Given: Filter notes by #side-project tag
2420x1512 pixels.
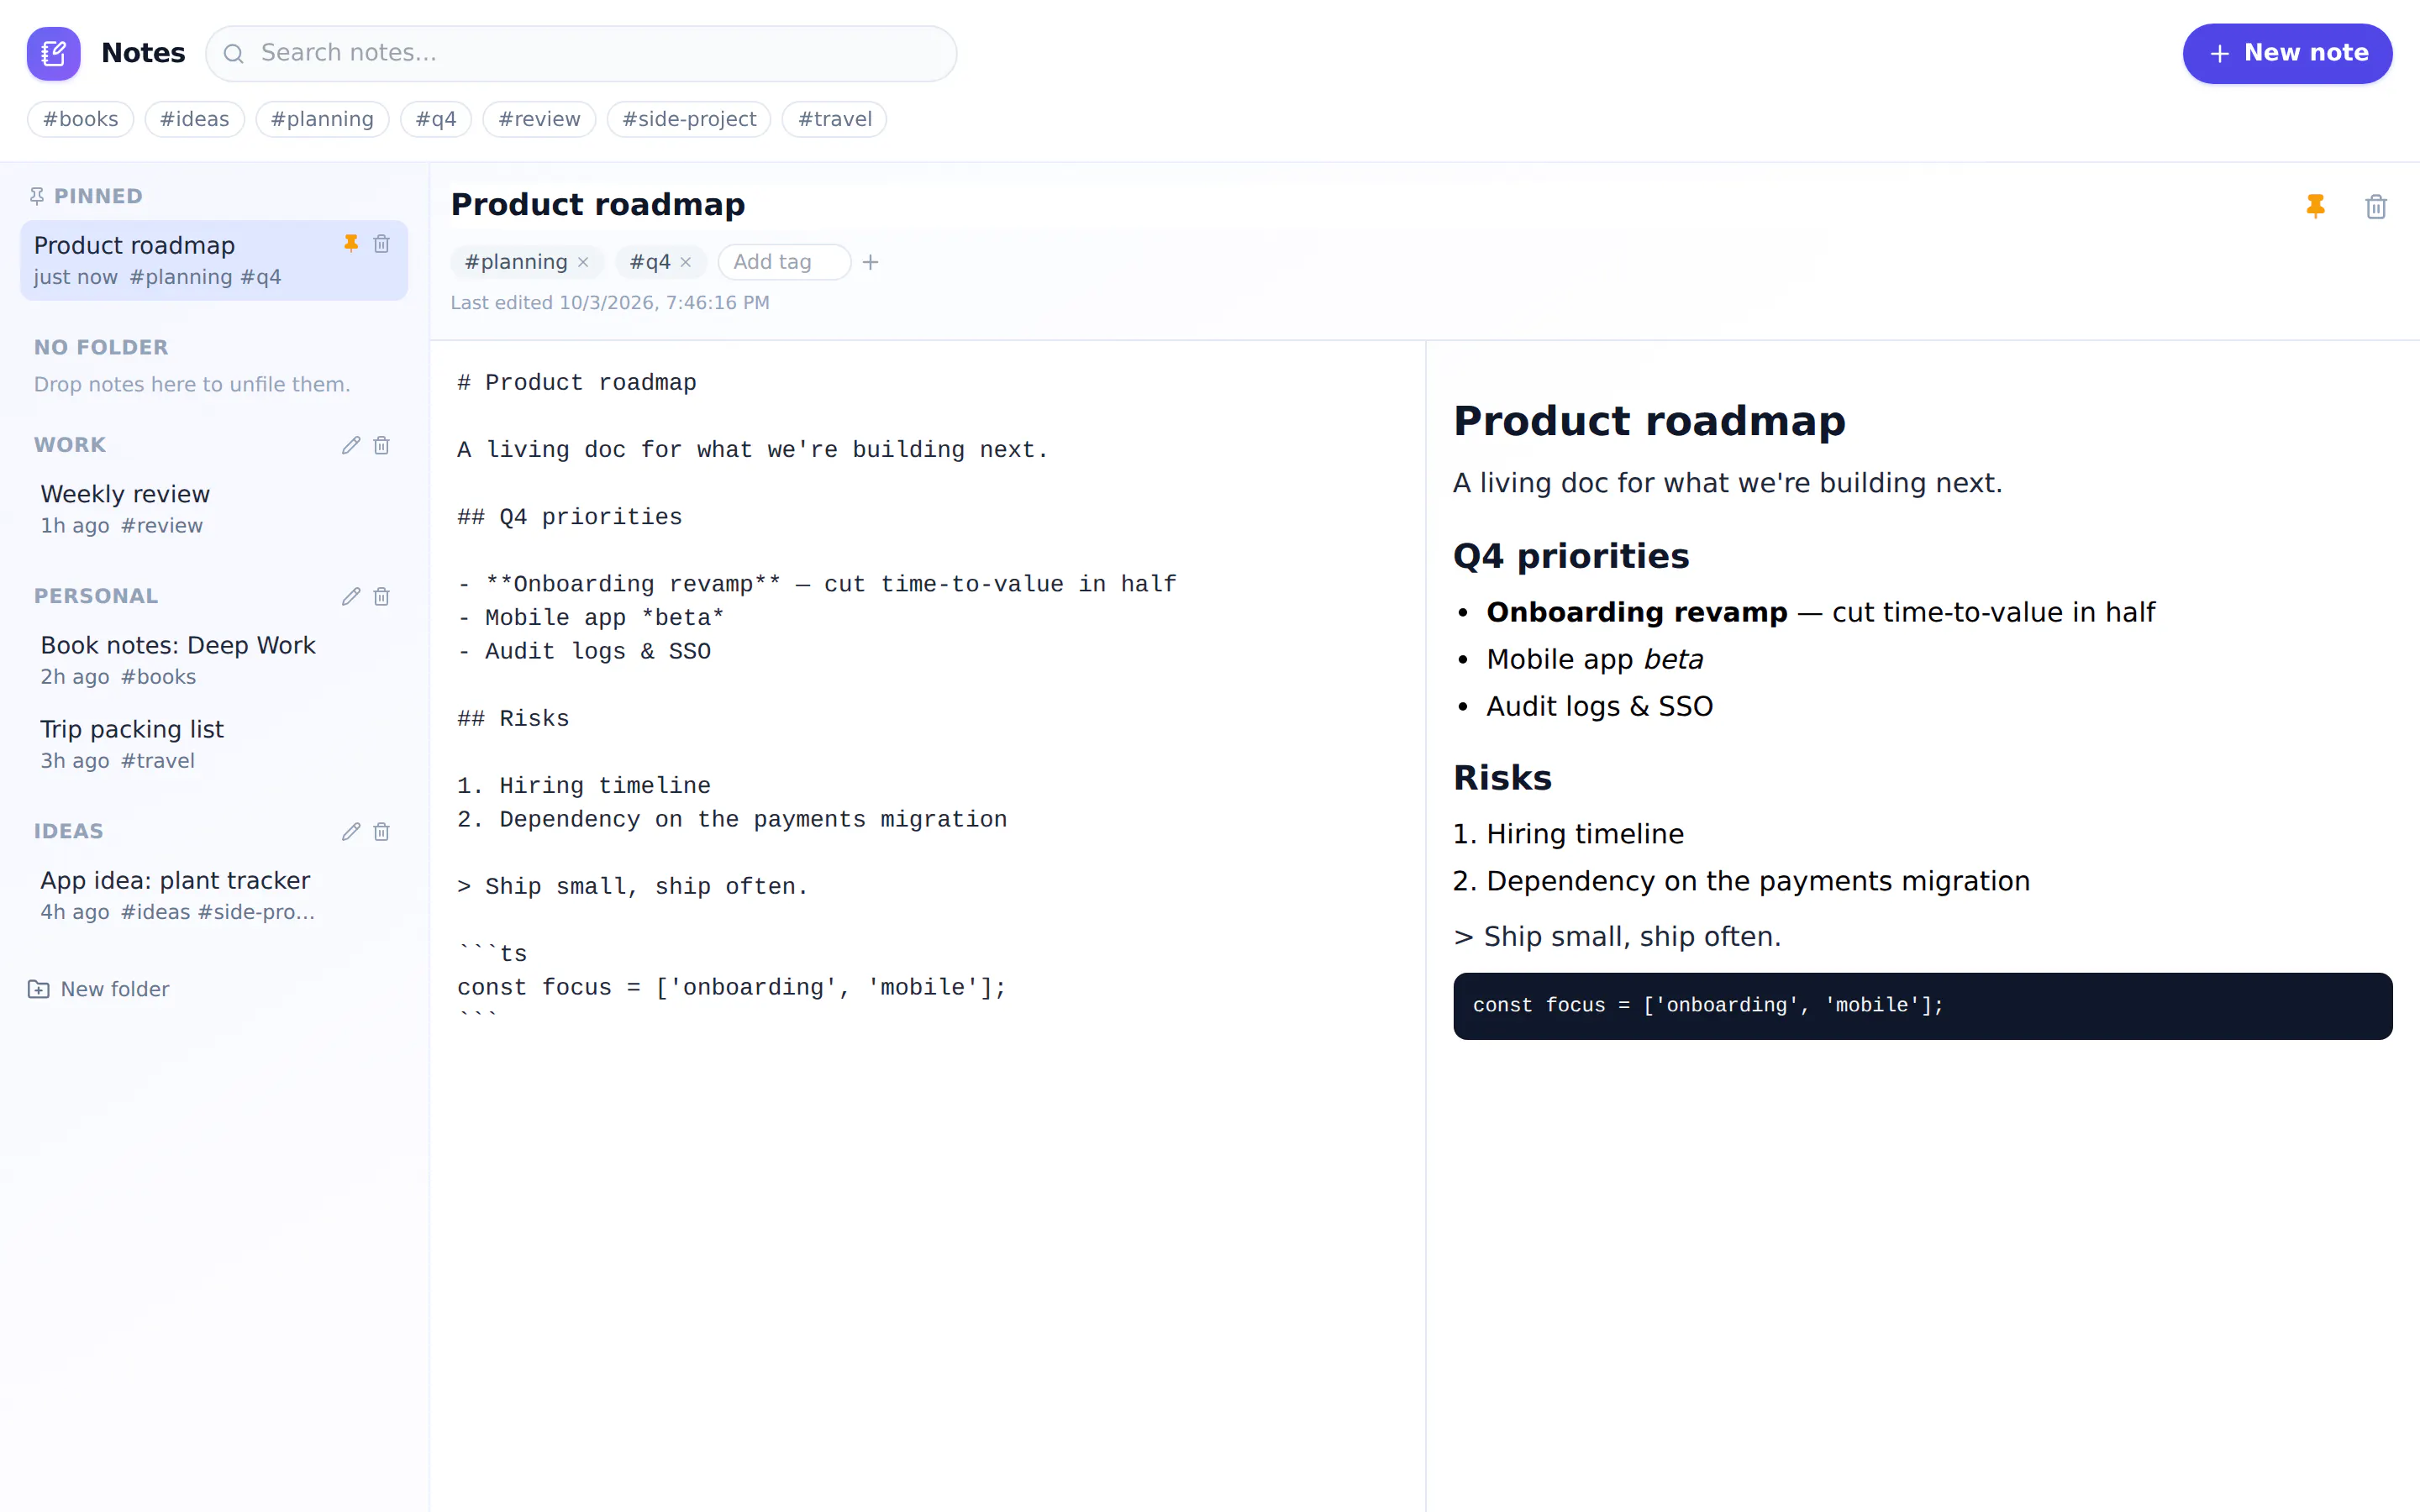Looking at the screenshot, I should pyautogui.click(x=689, y=119).
